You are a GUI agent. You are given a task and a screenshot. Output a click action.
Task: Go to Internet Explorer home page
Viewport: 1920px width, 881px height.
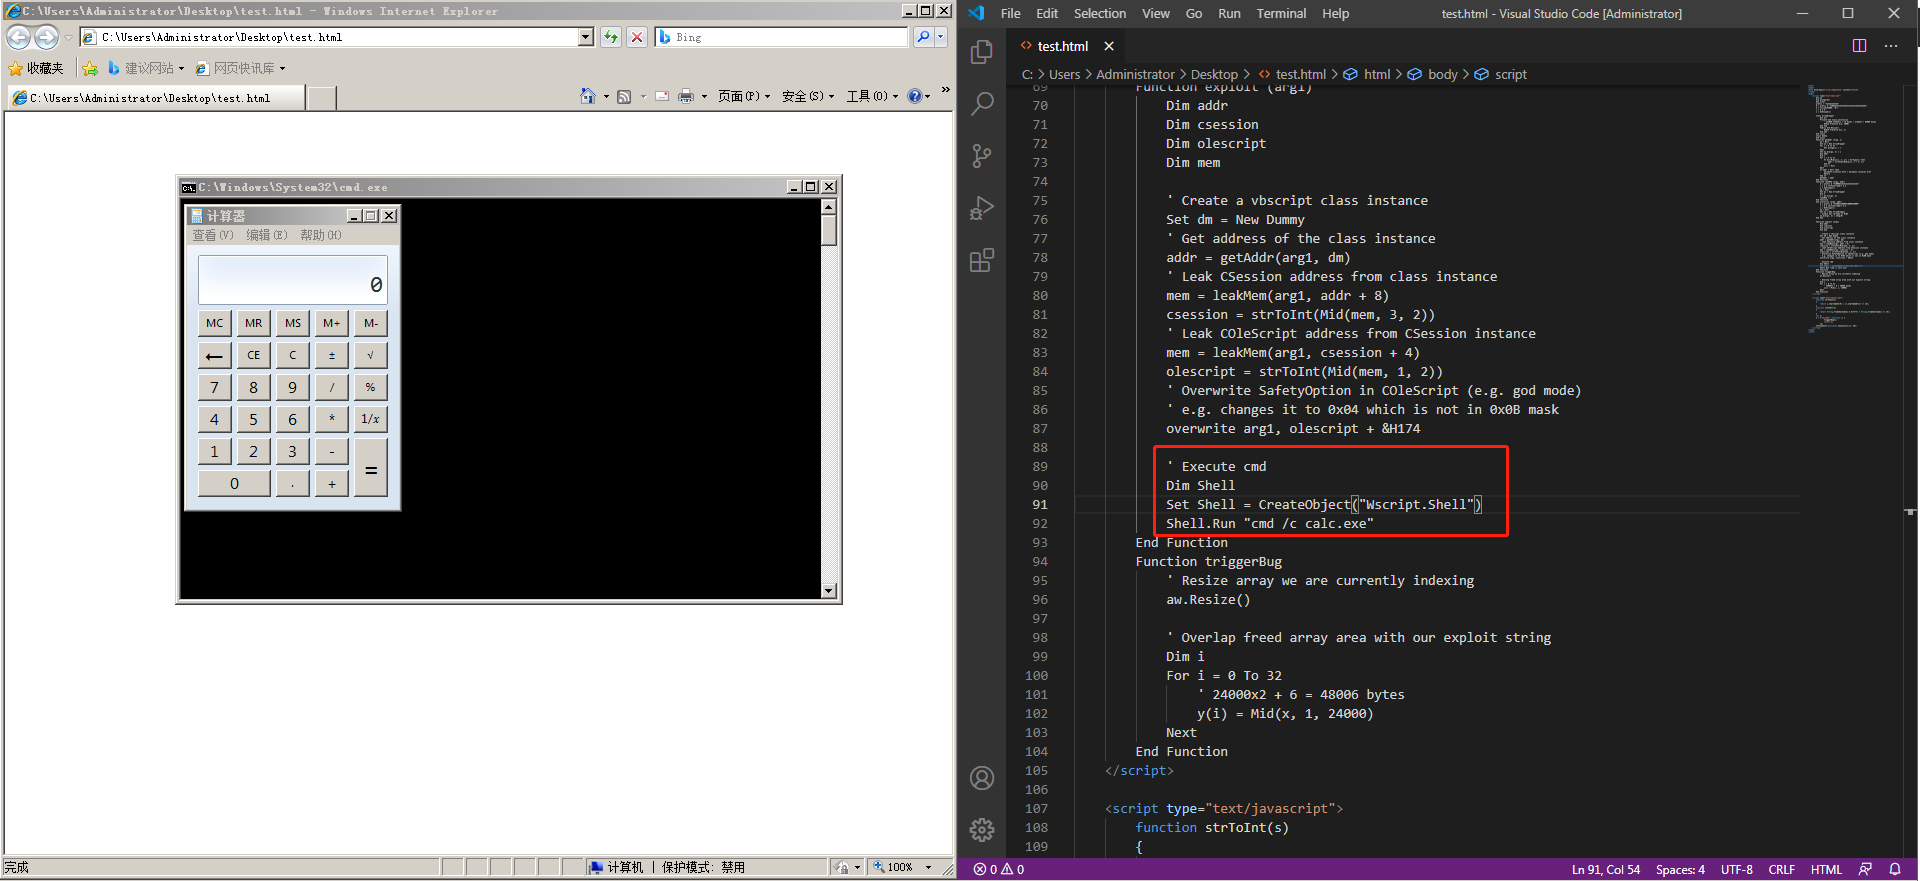pos(588,96)
